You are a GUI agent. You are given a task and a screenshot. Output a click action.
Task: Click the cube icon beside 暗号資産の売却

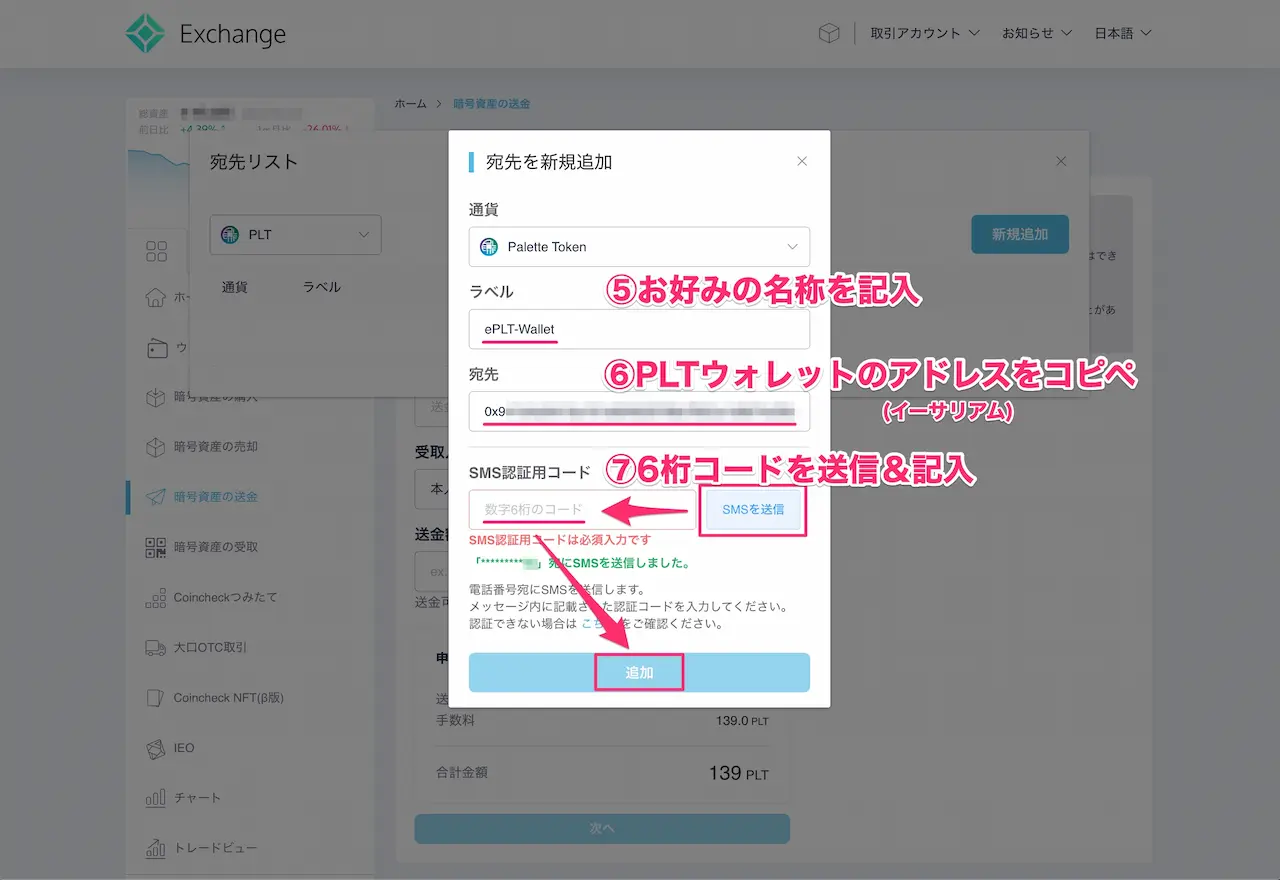pyautogui.click(x=155, y=447)
